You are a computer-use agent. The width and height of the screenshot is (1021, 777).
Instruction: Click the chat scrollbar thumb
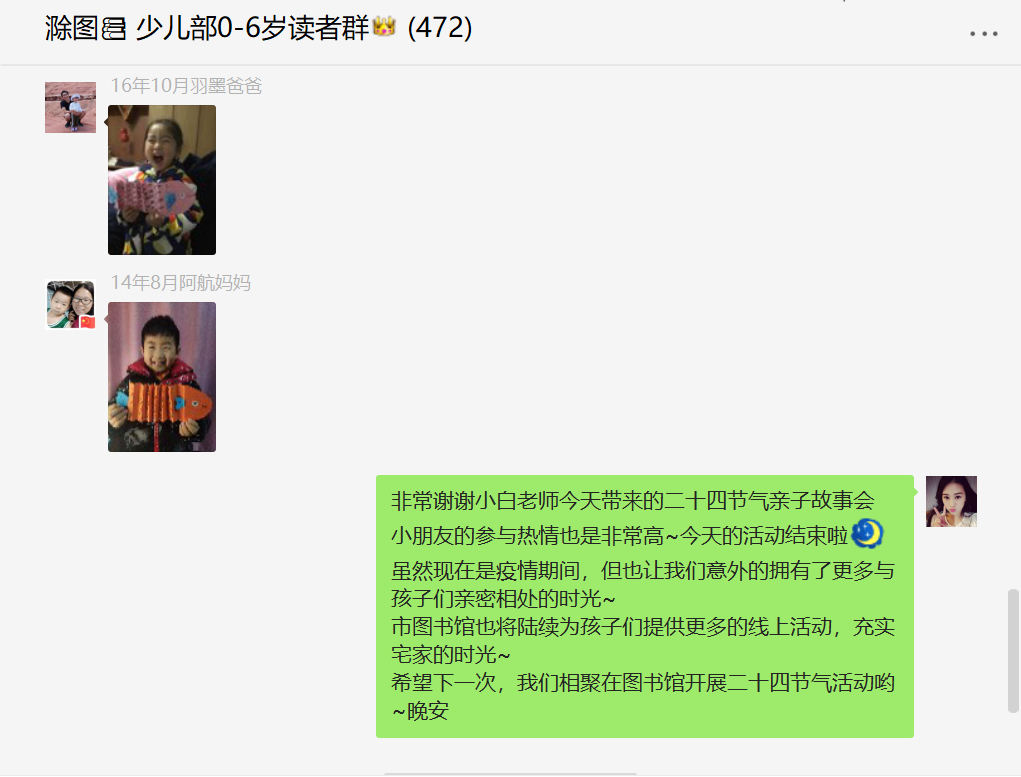coord(1013,651)
